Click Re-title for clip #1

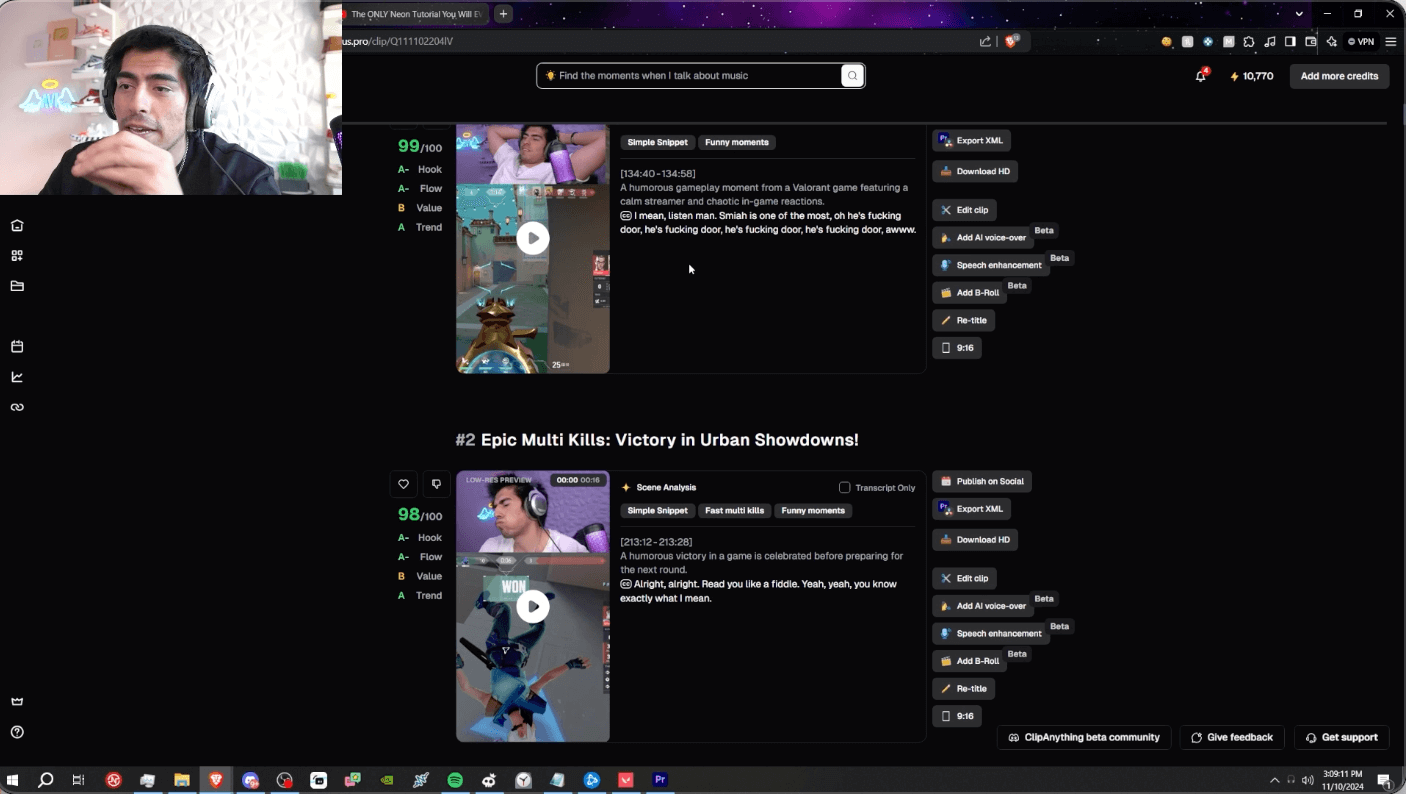[x=964, y=321]
